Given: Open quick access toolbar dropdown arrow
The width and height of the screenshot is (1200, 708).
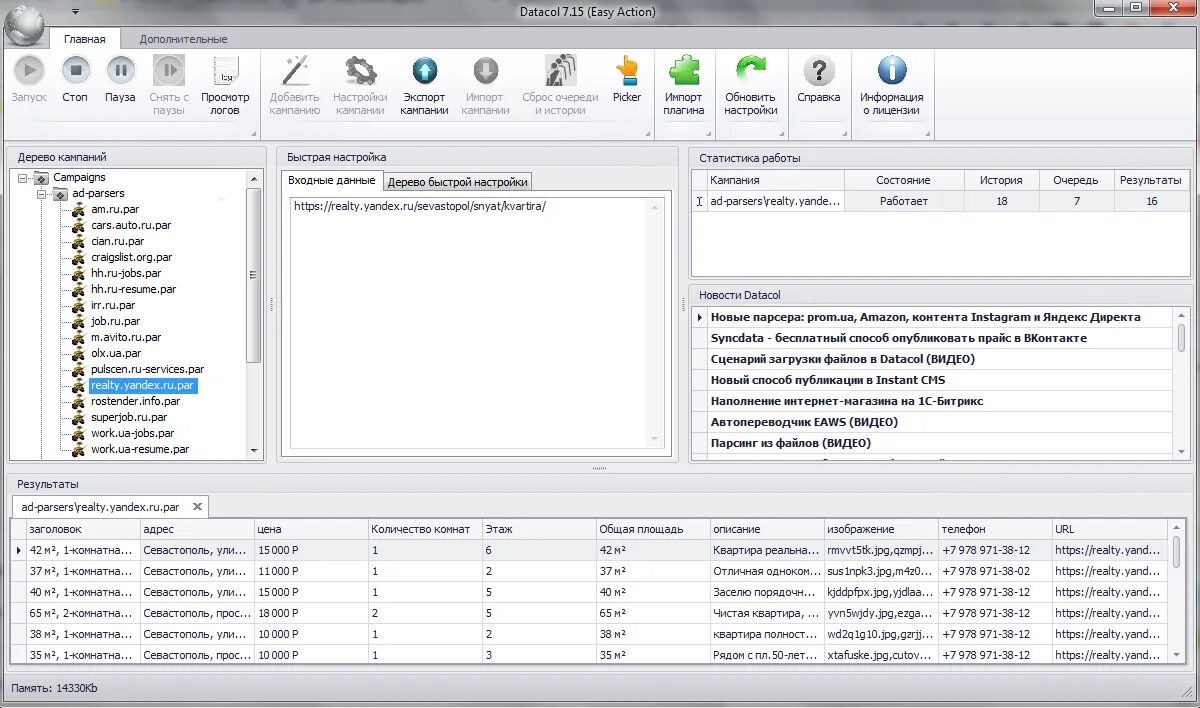Looking at the screenshot, I should pyautogui.click(x=76, y=12).
